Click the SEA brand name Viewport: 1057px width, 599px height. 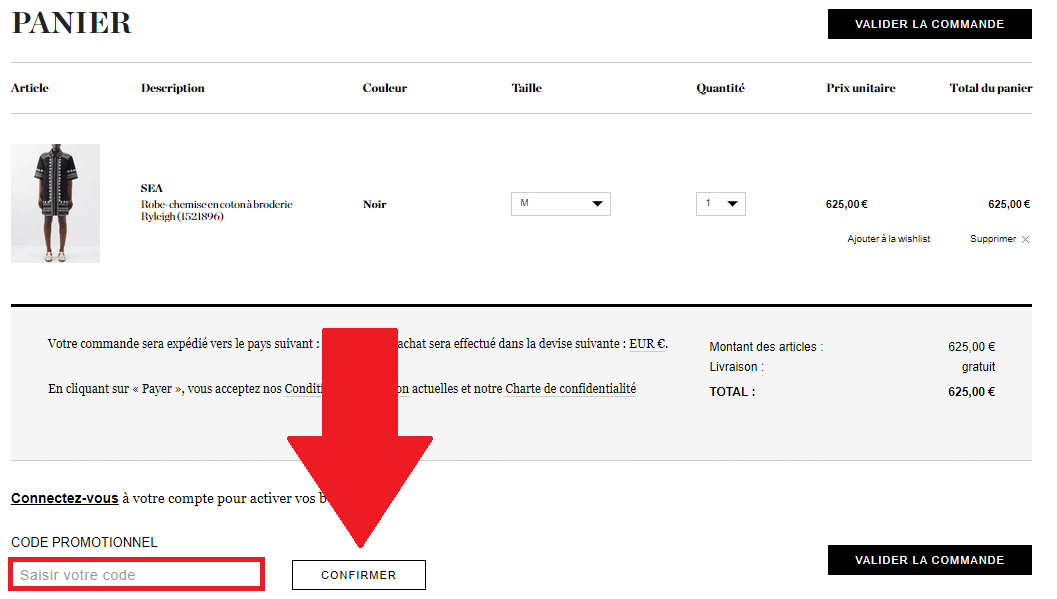click(152, 188)
